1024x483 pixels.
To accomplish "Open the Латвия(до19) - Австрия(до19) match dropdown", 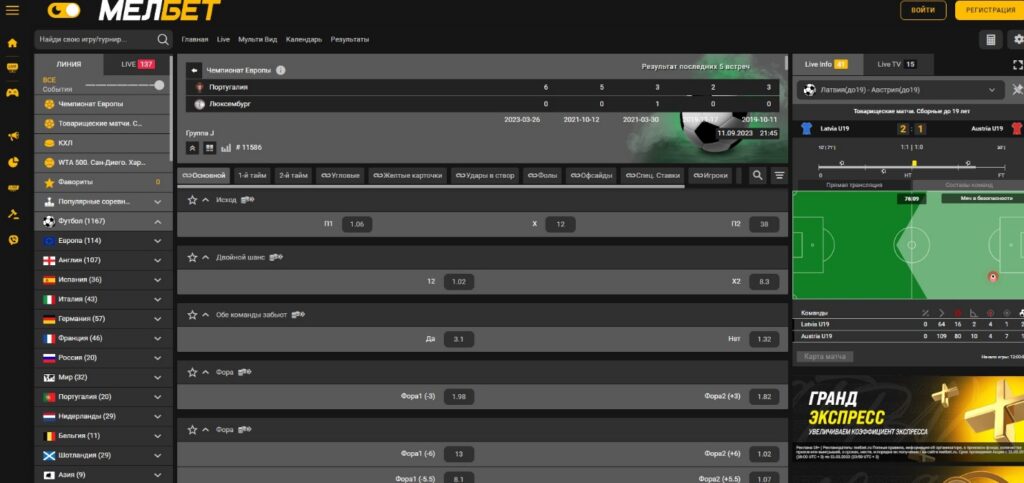I will [x=901, y=90].
